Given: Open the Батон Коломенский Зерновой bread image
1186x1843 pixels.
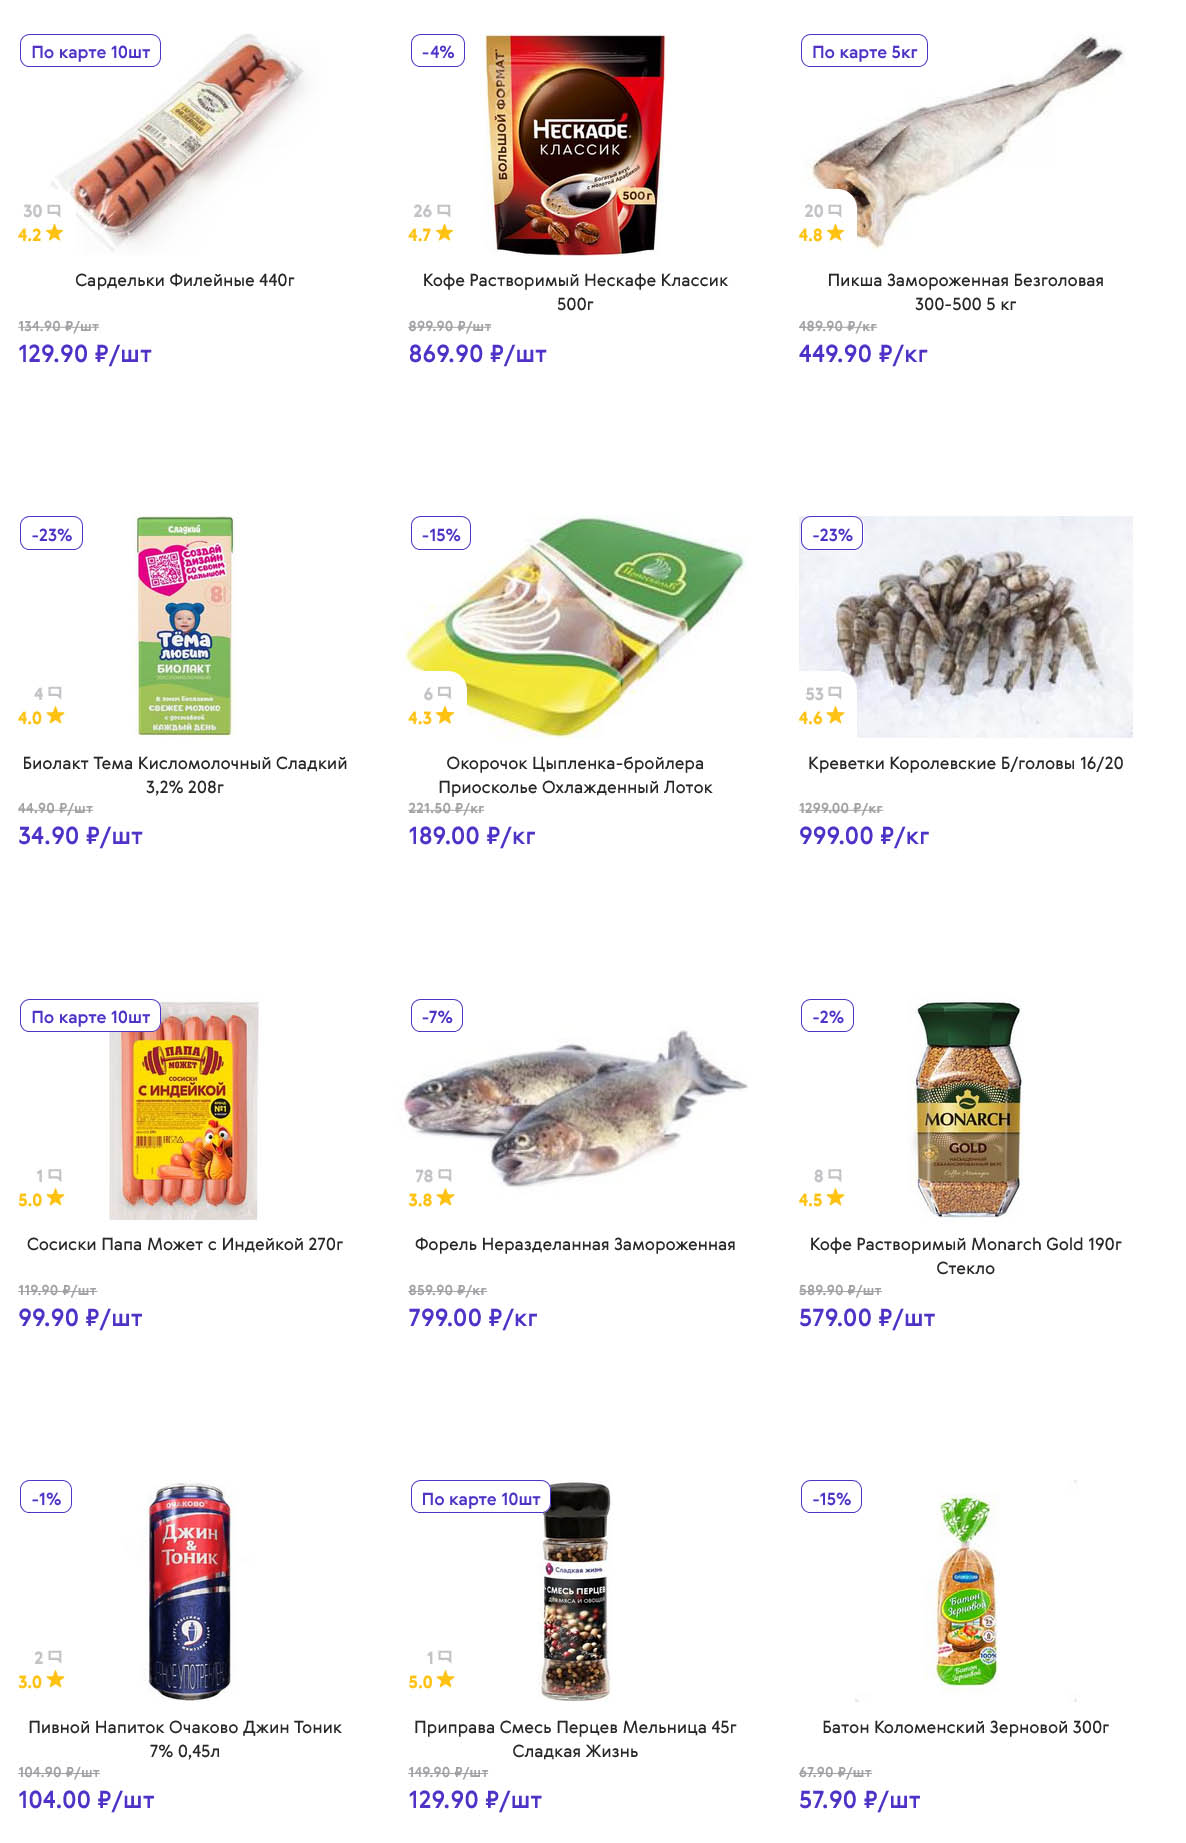Looking at the screenshot, I should 965,1592.
